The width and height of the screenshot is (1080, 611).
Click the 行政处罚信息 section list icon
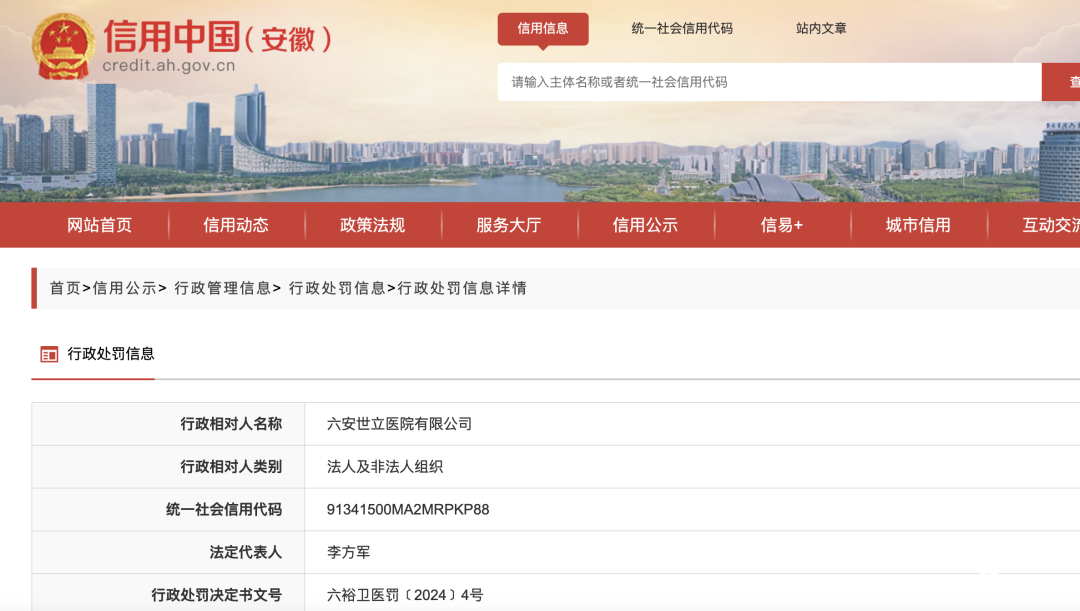click(49, 355)
